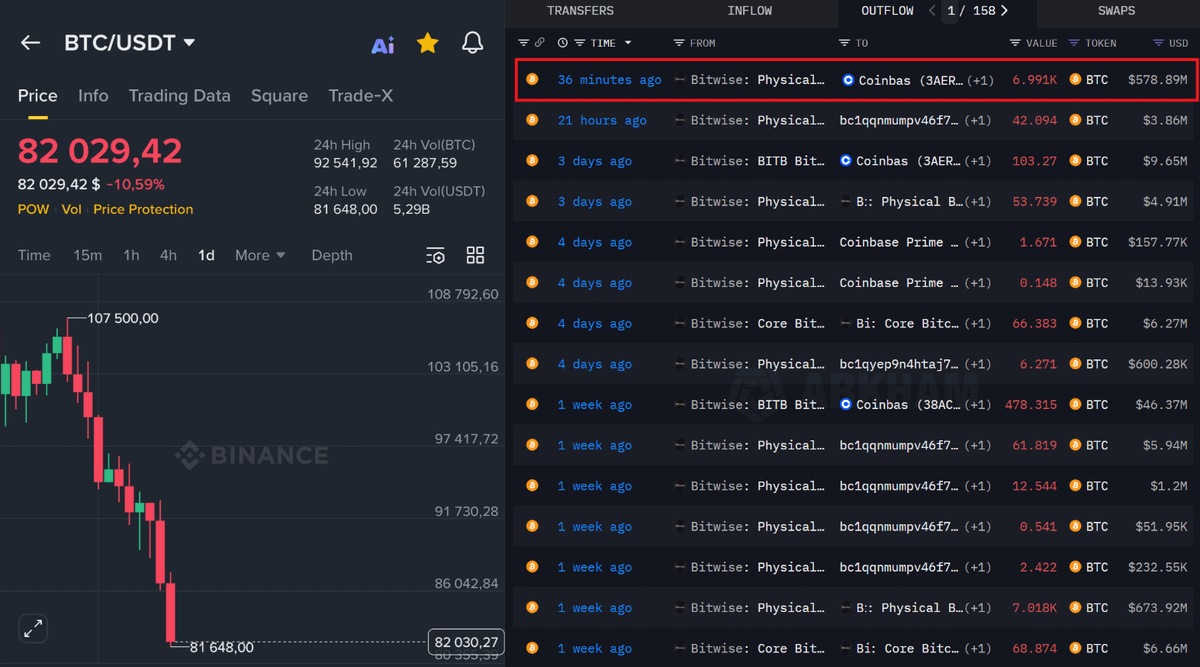
Task: Open Coinbase Prime recipient in the 1.671 BTC row
Action: pos(899,242)
